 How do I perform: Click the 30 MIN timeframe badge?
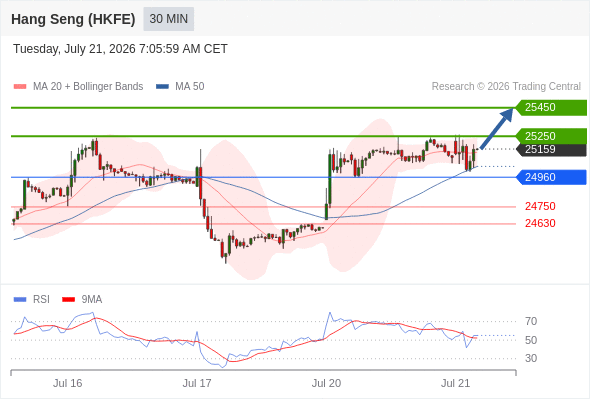169,19
